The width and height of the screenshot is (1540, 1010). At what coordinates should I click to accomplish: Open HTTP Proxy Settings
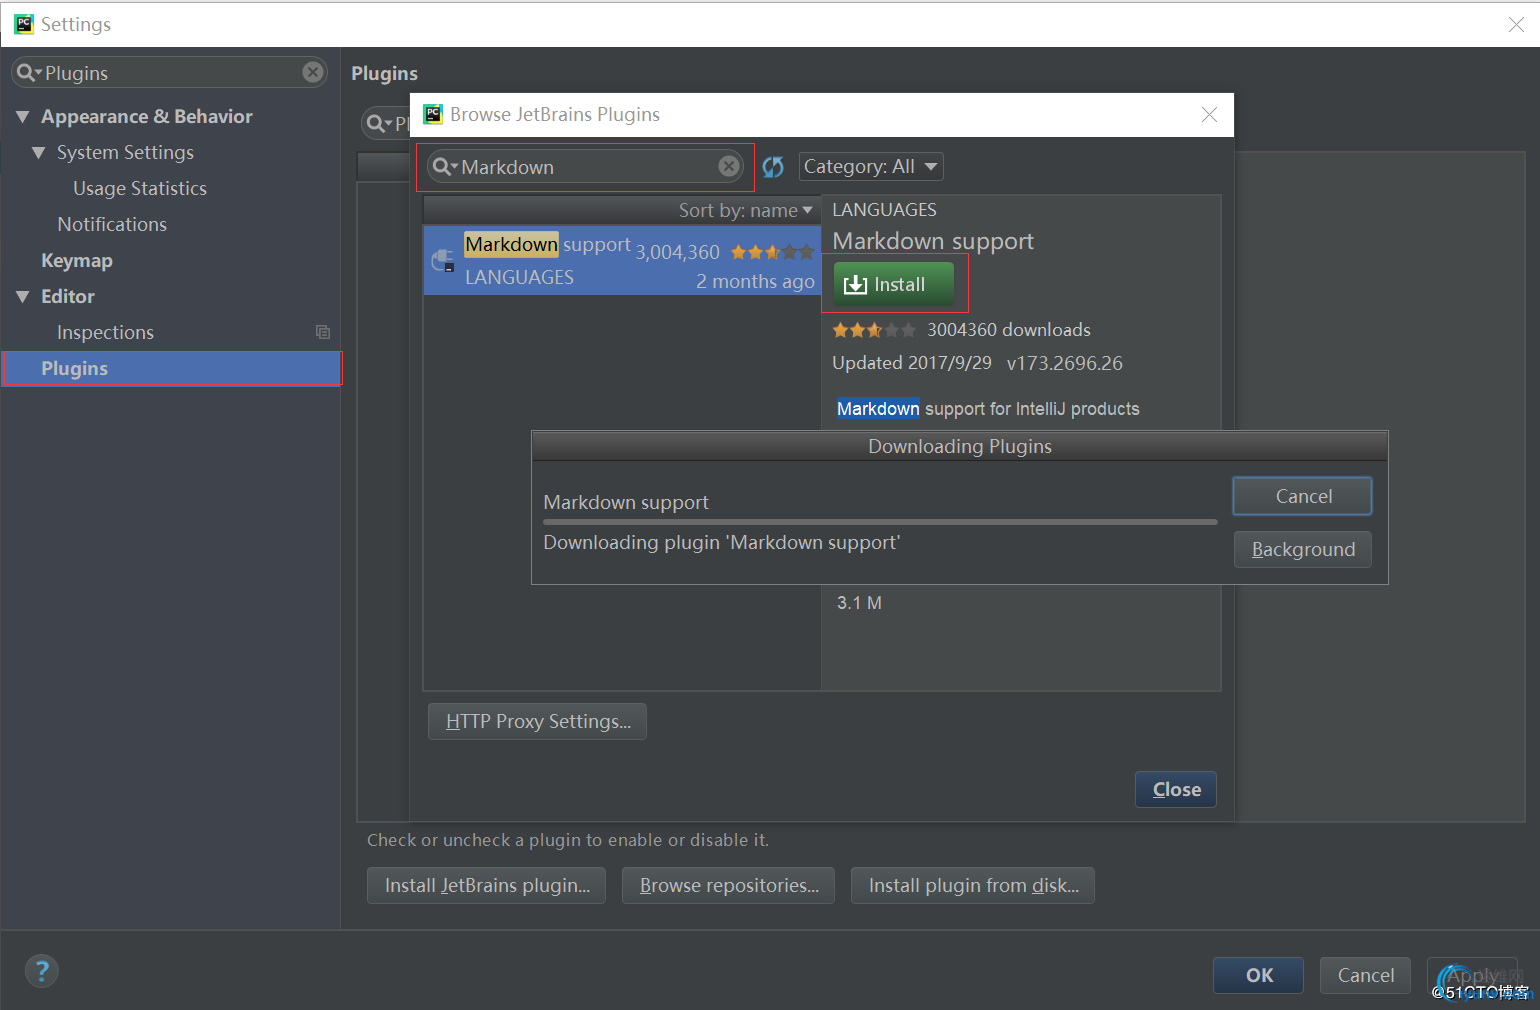[537, 721]
